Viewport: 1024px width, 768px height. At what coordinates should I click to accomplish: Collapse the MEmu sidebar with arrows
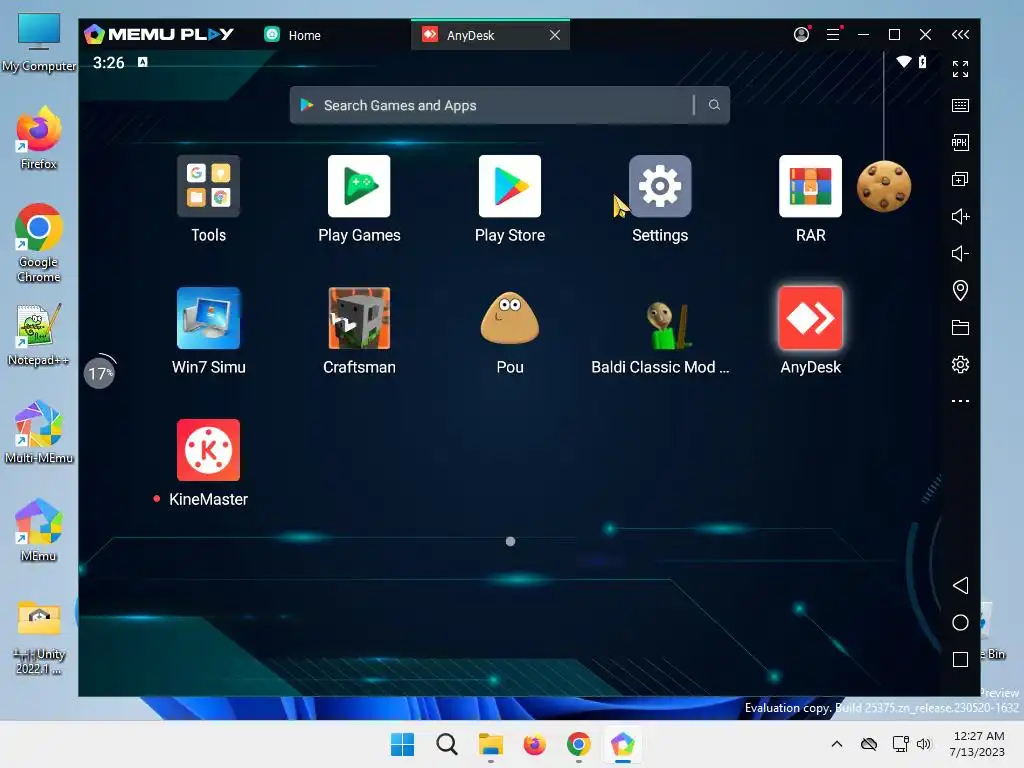tap(960, 35)
